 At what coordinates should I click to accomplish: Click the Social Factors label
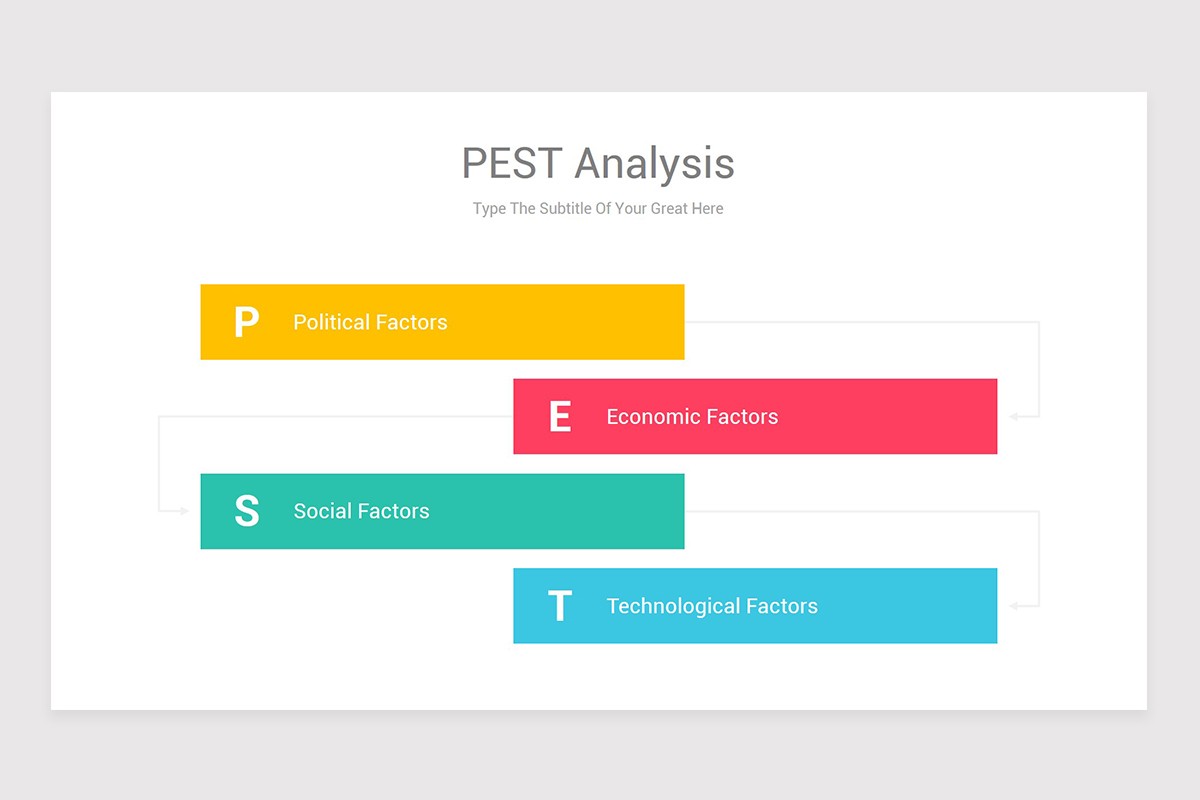[361, 511]
